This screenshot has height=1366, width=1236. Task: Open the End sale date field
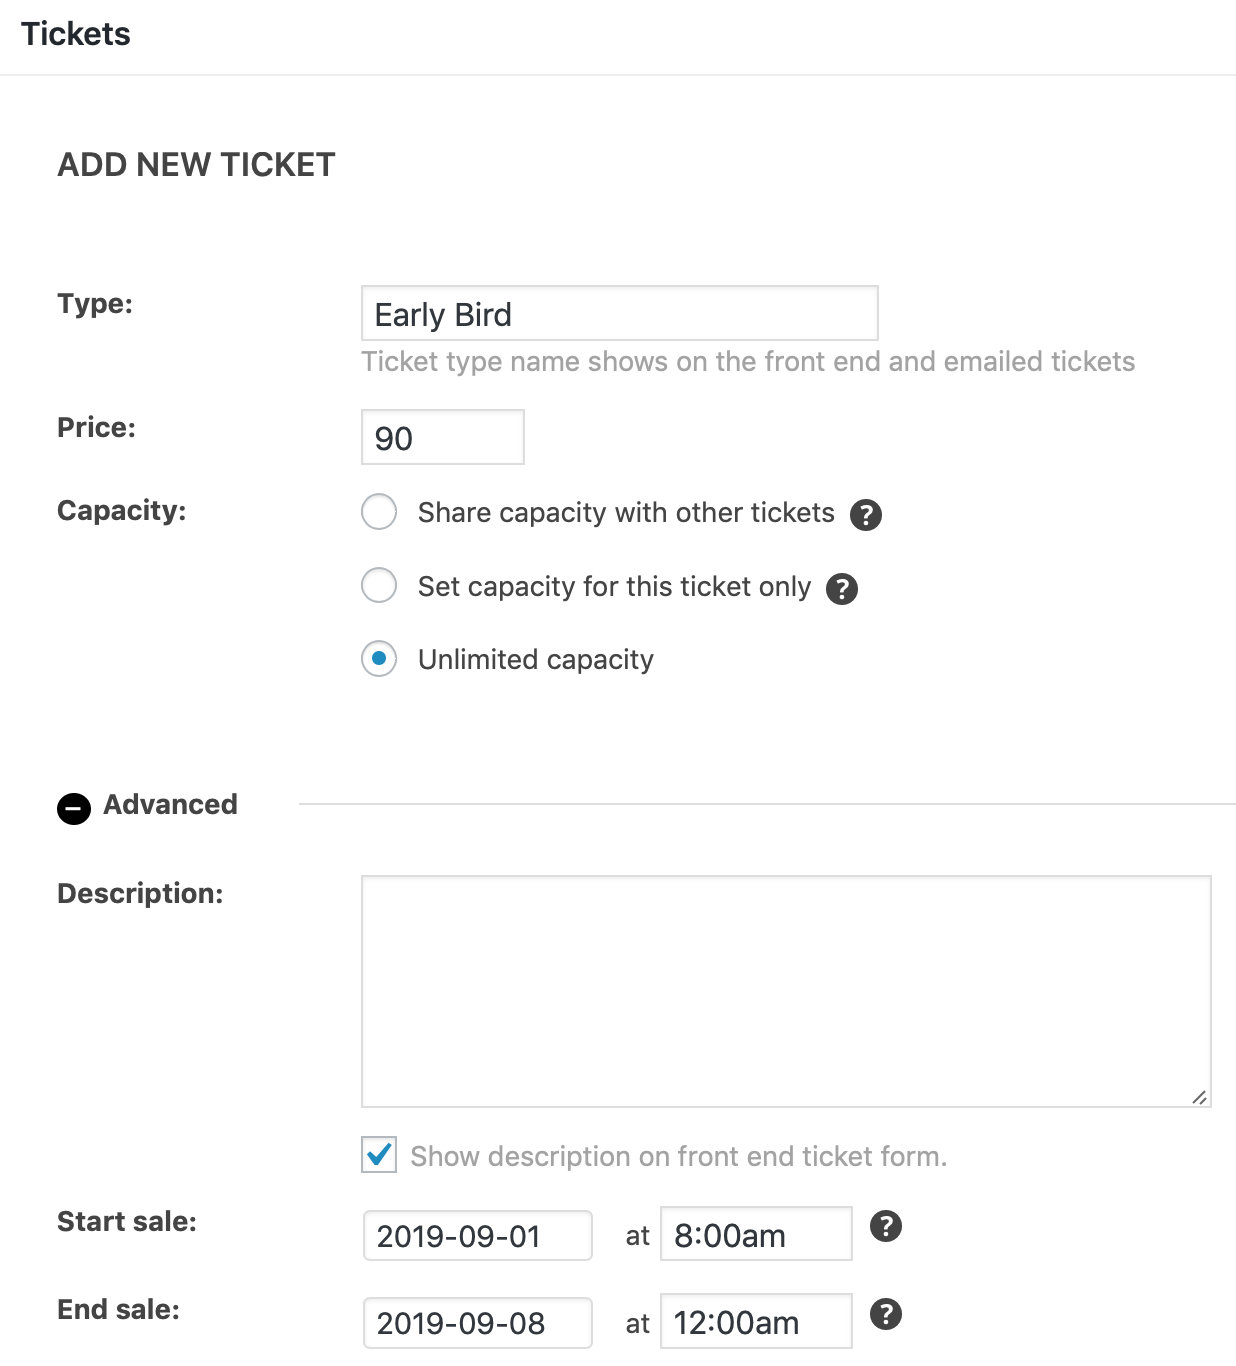click(x=478, y=1323)
